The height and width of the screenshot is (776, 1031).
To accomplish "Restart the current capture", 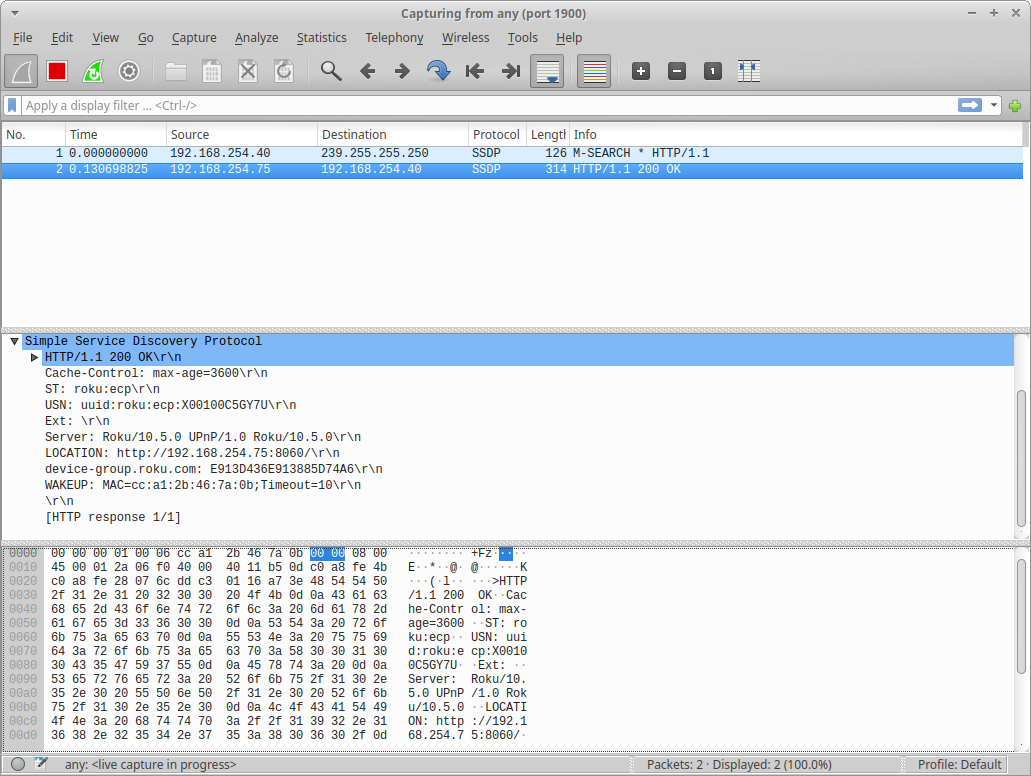I will (93, 71).
